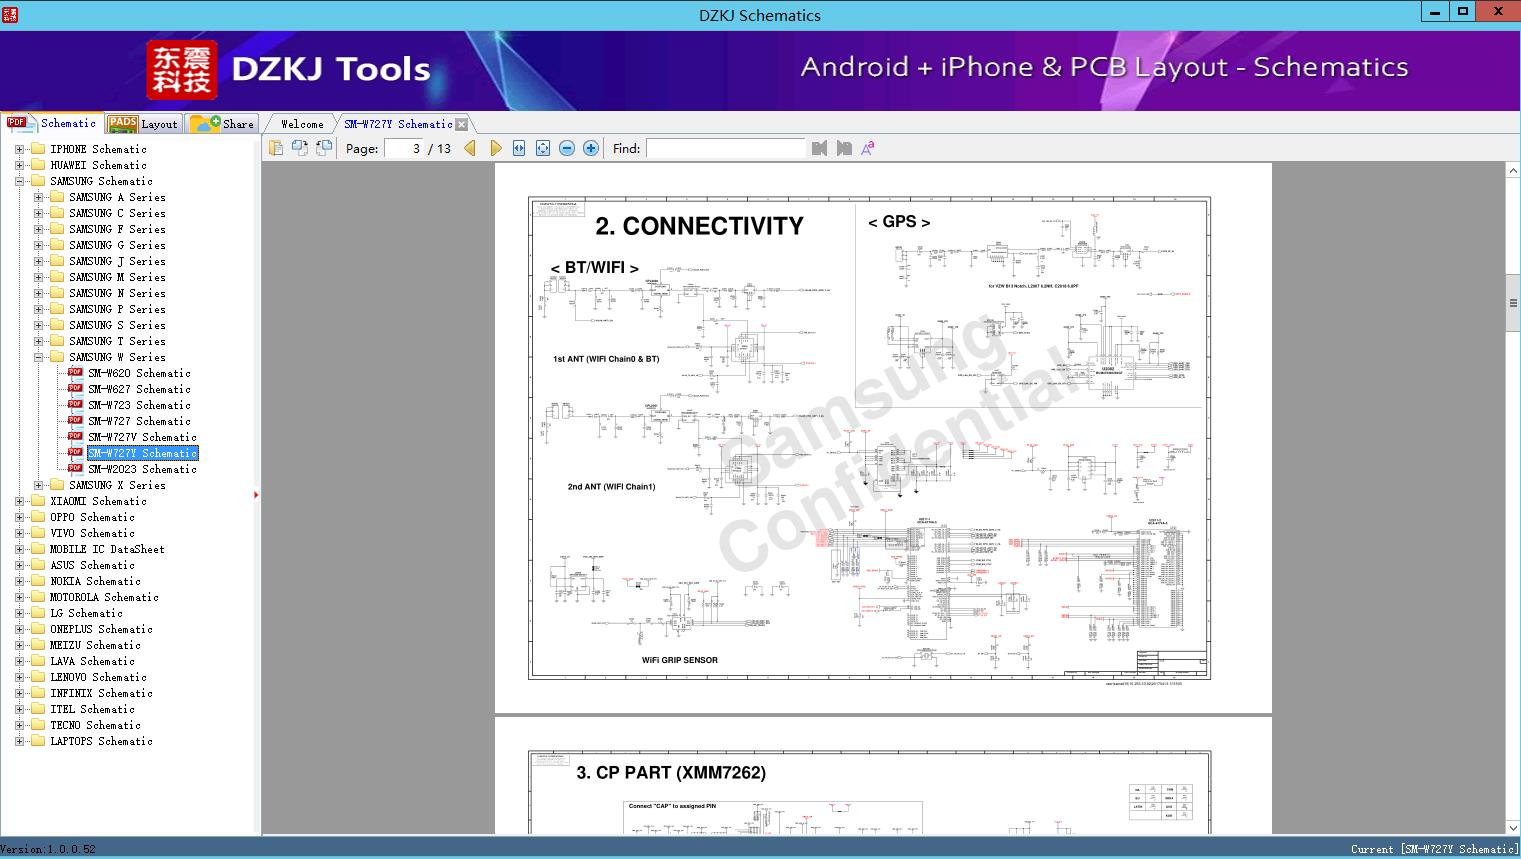
Task: Click the Find text field
Action: click(725, 148)
